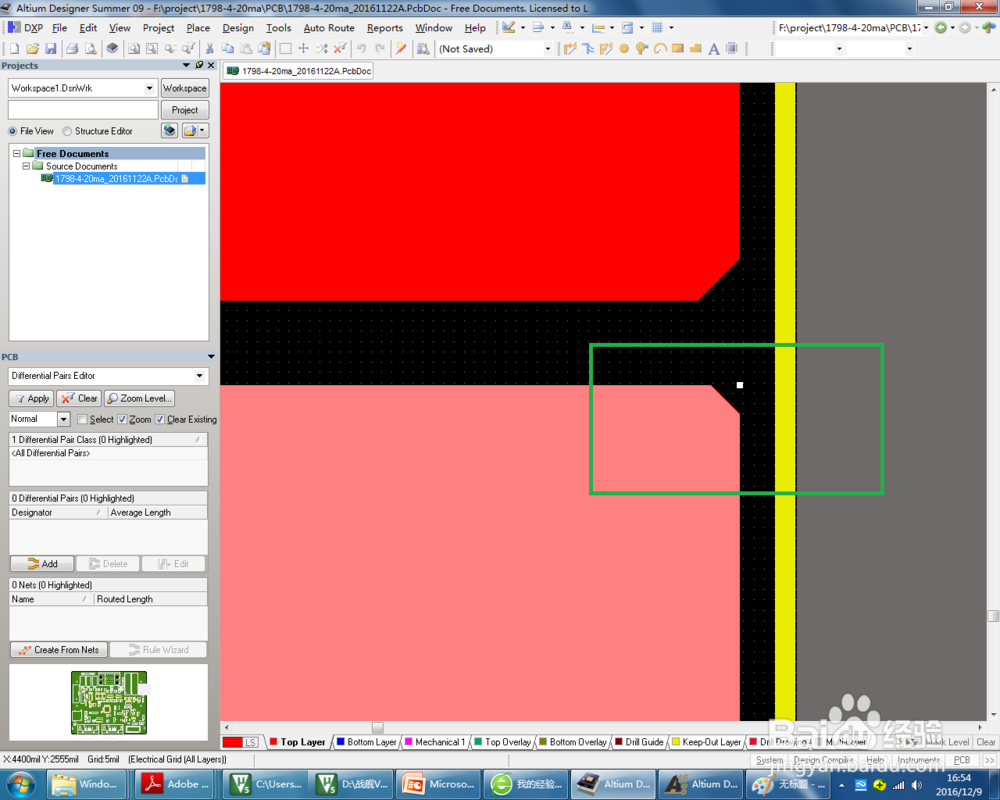Viewport: 1000px width, 800px height.
Task: Select the Place Fill rectangle icon
Action: click(678, 48)
